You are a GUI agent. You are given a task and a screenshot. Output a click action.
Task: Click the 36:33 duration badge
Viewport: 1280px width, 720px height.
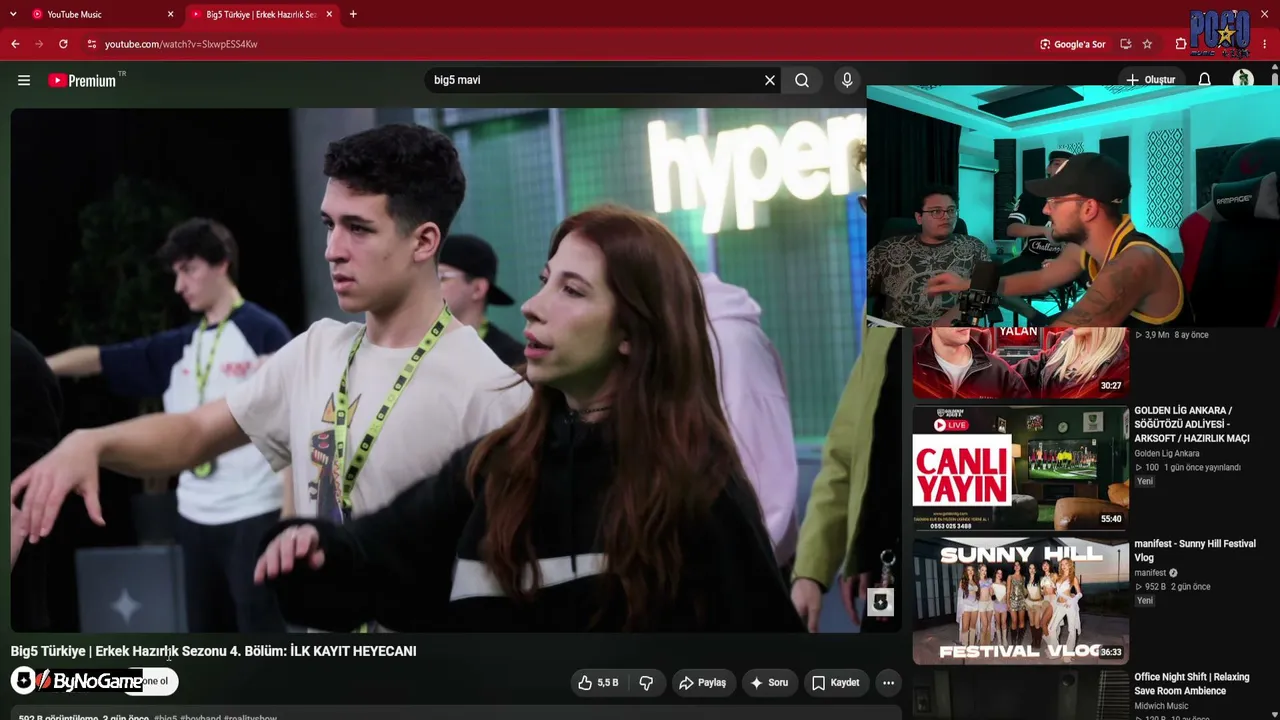(1111, 652)
